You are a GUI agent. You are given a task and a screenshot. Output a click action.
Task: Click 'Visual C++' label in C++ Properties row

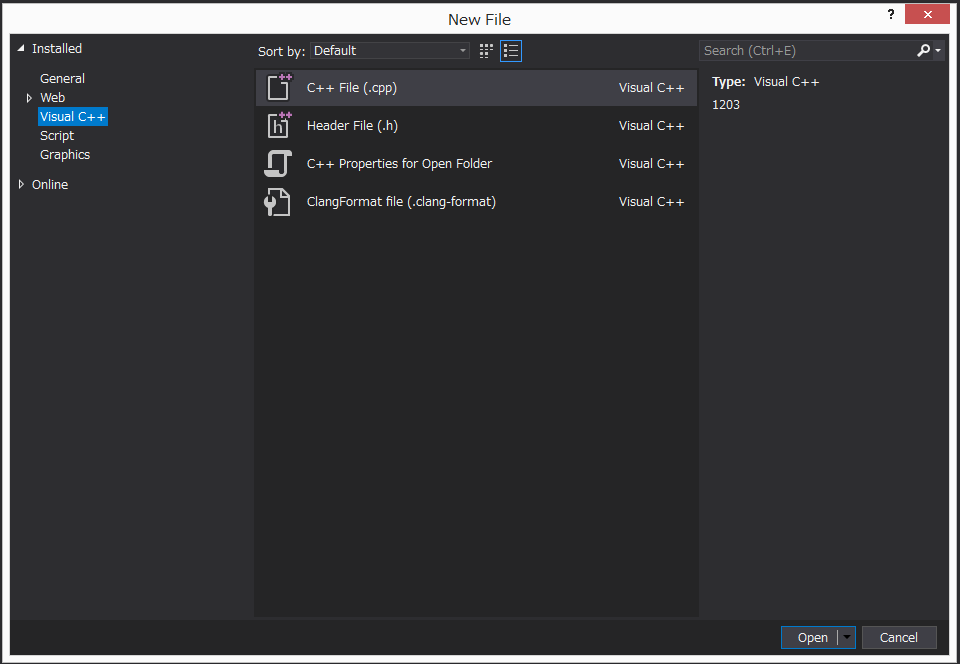651,163
